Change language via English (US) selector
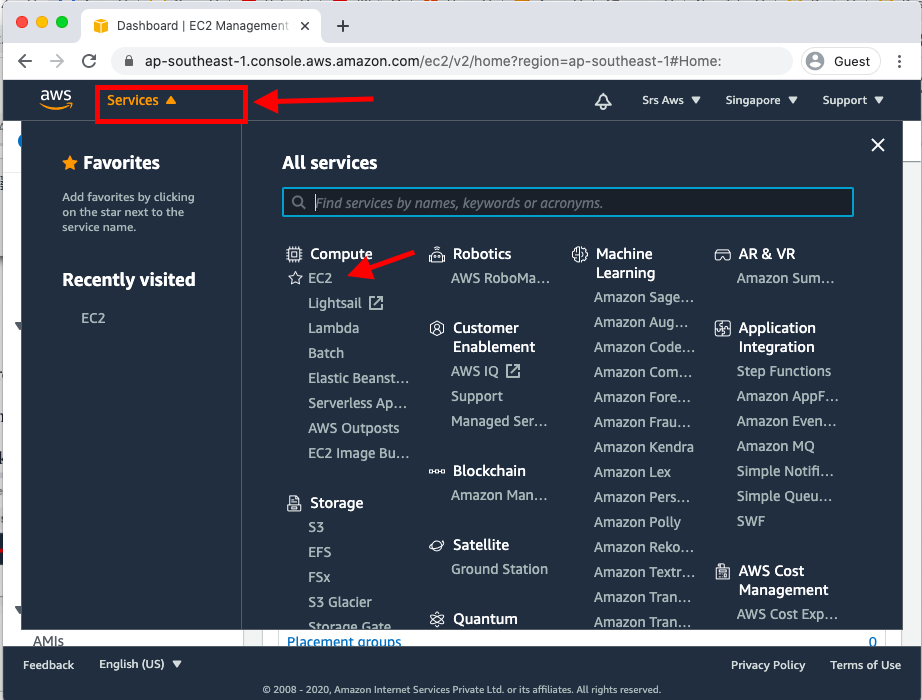Screen dimensions: 922x700 click(x=140, y=664)
